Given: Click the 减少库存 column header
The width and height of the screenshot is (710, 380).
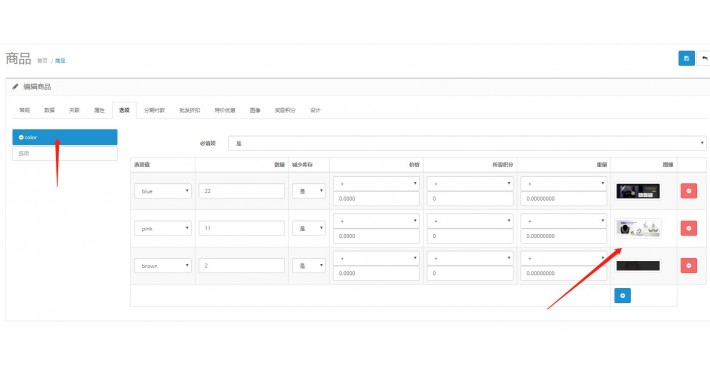Looking at the screenshot, I should pyautogui.click(x=302, y=165).
